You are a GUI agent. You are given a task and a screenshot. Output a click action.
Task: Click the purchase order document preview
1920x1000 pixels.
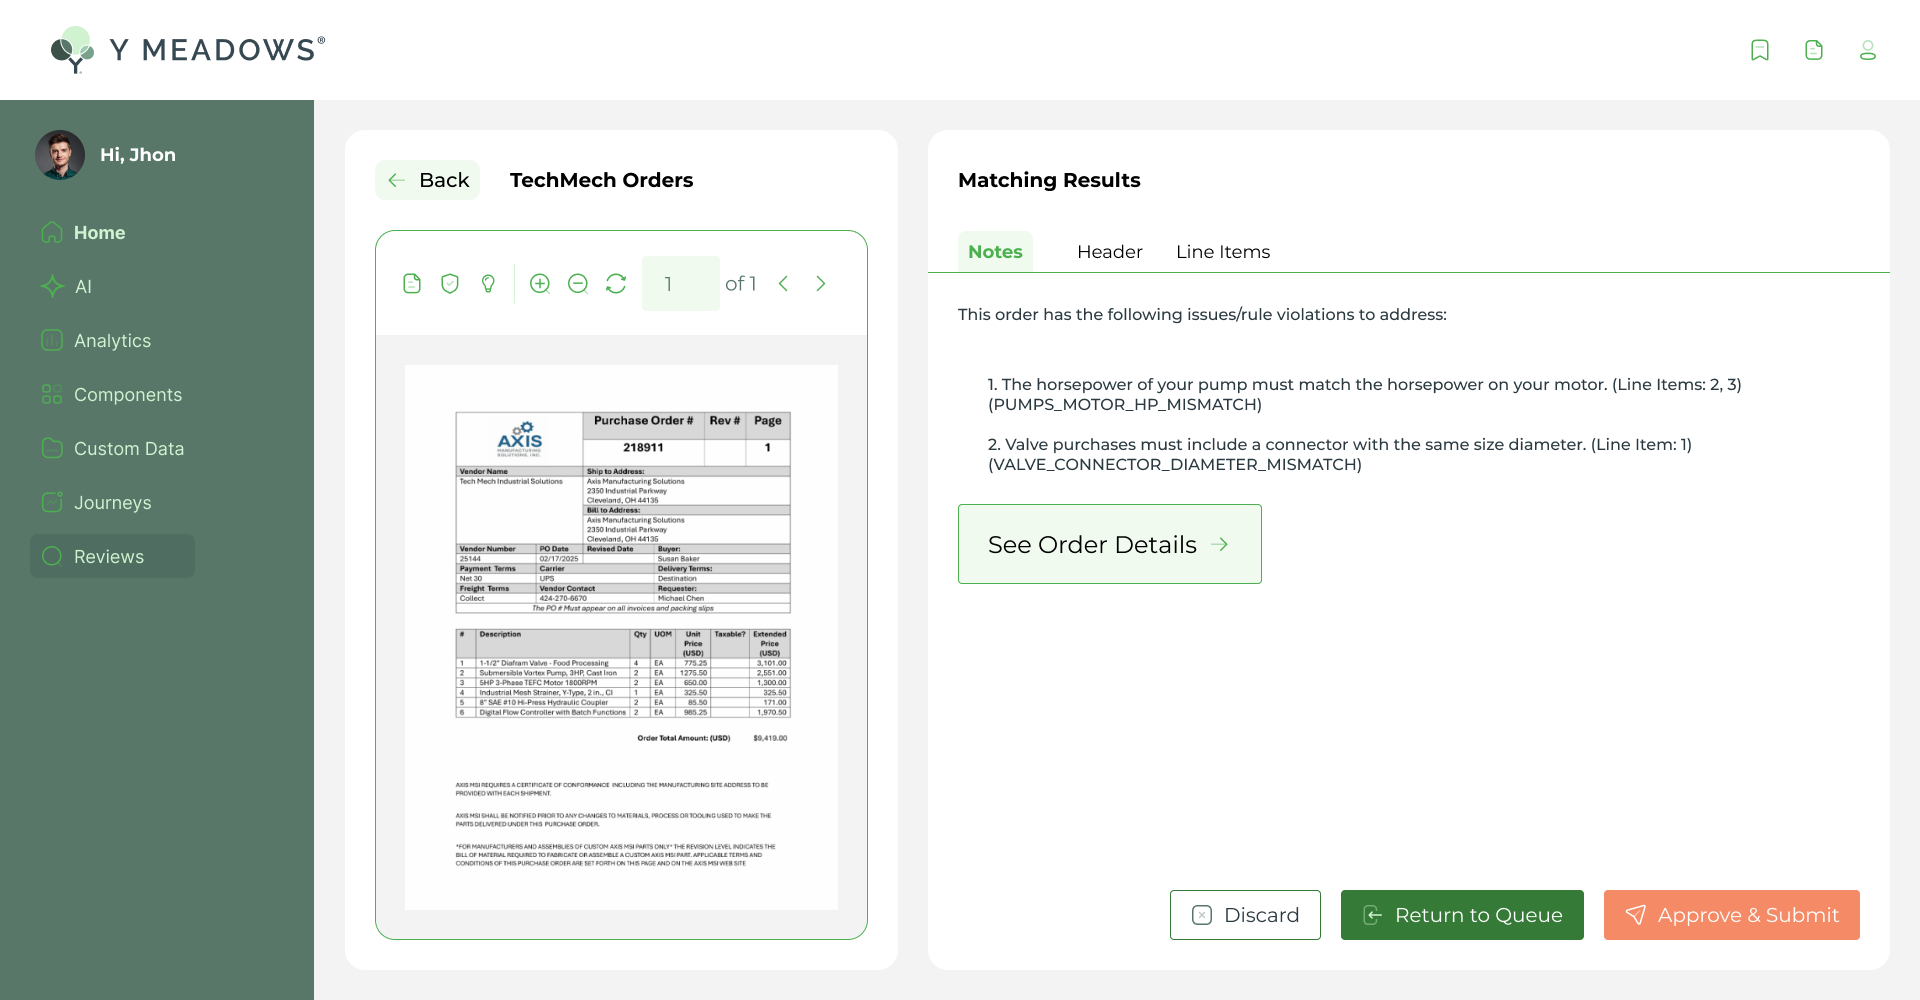(621, 637)
